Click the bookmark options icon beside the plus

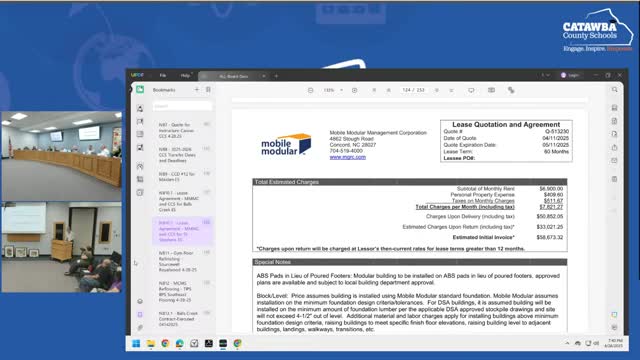click(208, 89)
